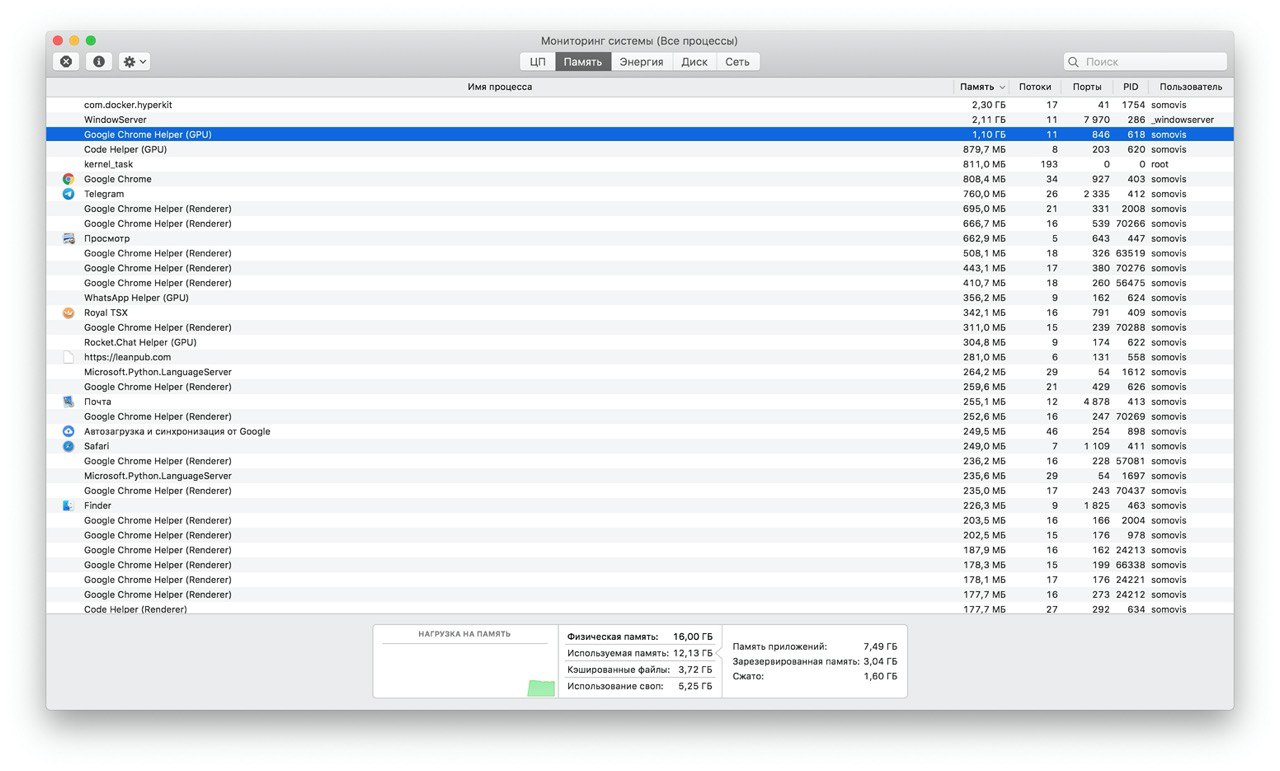Click the Кэшированные файлы statistic

tap(640, 670)
